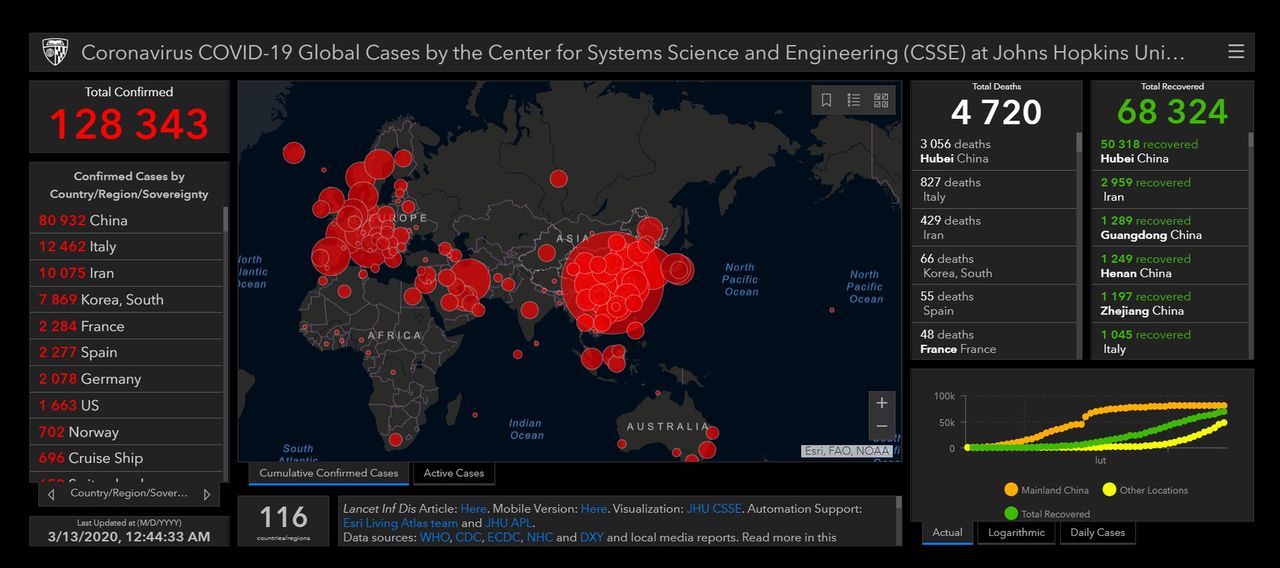
Task: Open the JHU APL link
Action: [509, 523]
